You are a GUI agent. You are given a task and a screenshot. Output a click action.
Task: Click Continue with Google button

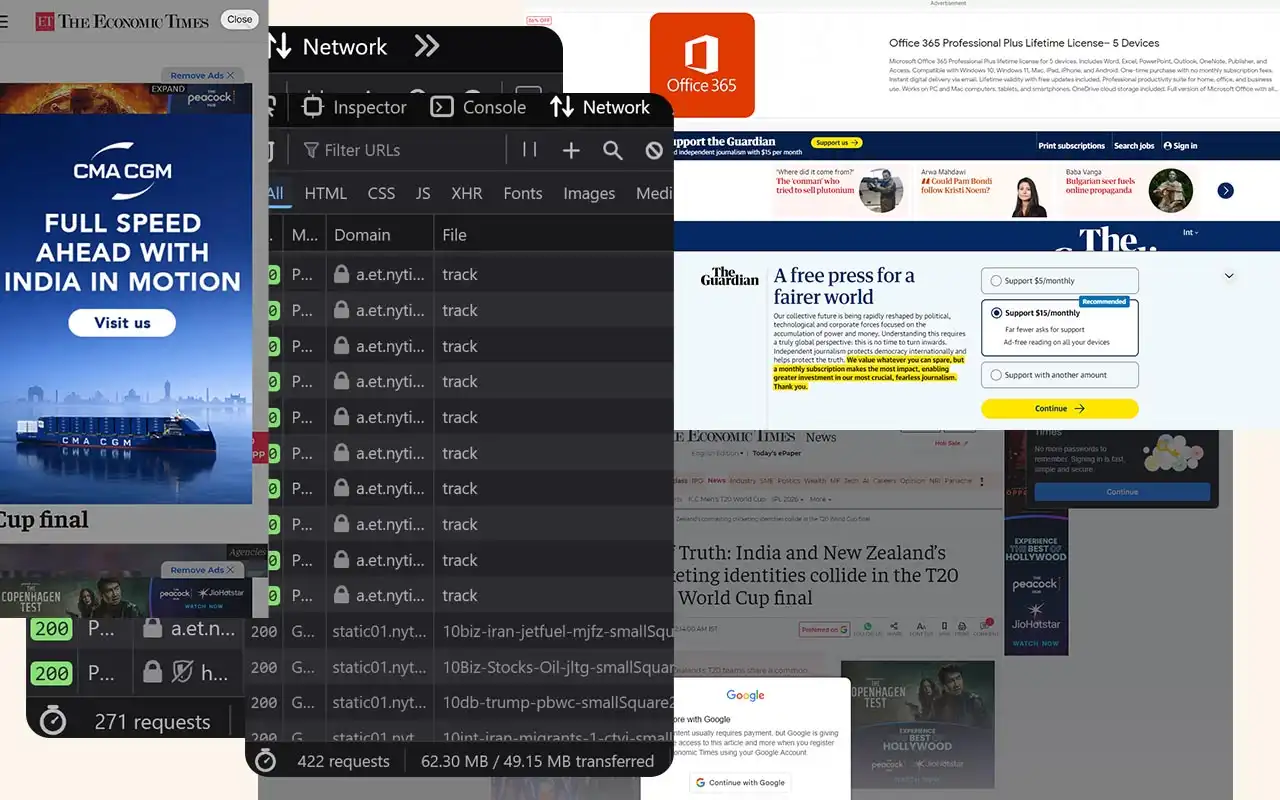(x=740, y=782)
